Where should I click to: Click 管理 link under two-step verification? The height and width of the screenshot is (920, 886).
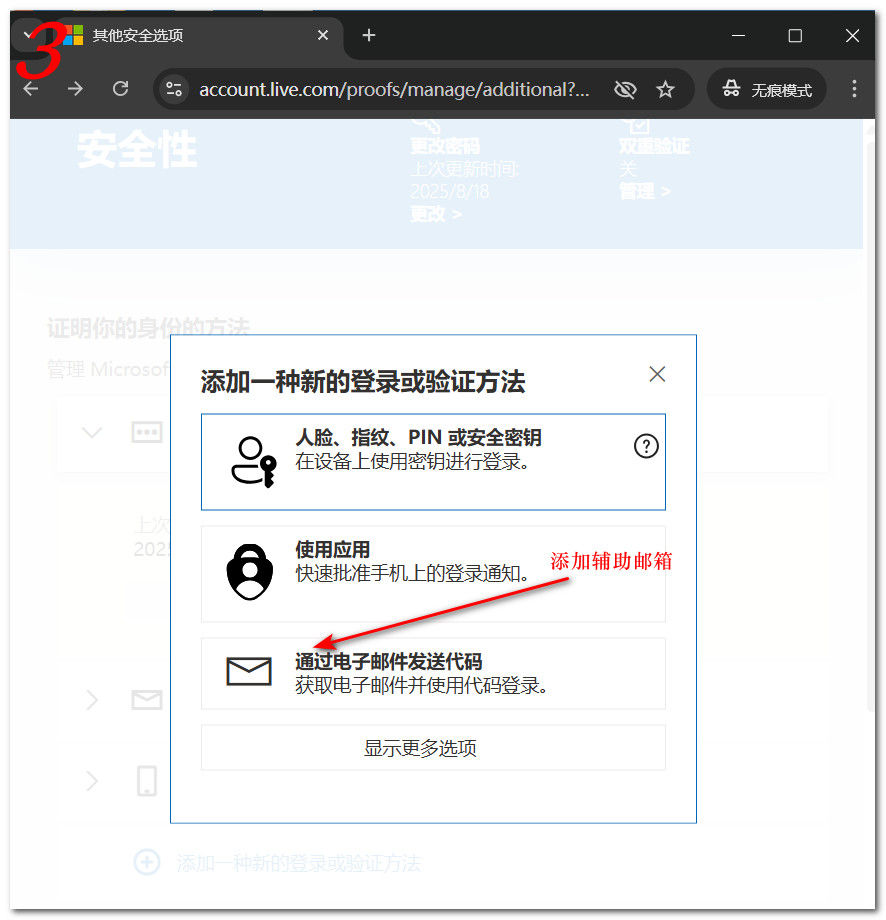click(x=644, y=191)
